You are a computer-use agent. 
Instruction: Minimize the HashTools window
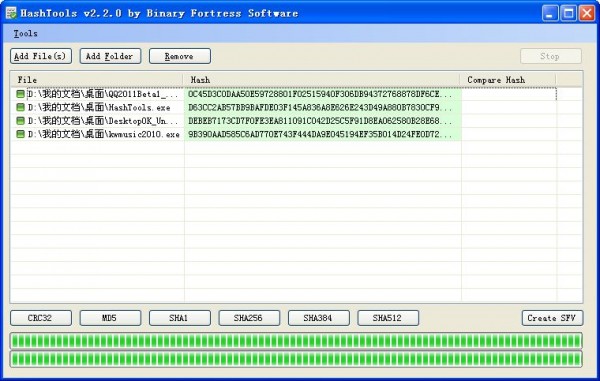tap(550, 14)
